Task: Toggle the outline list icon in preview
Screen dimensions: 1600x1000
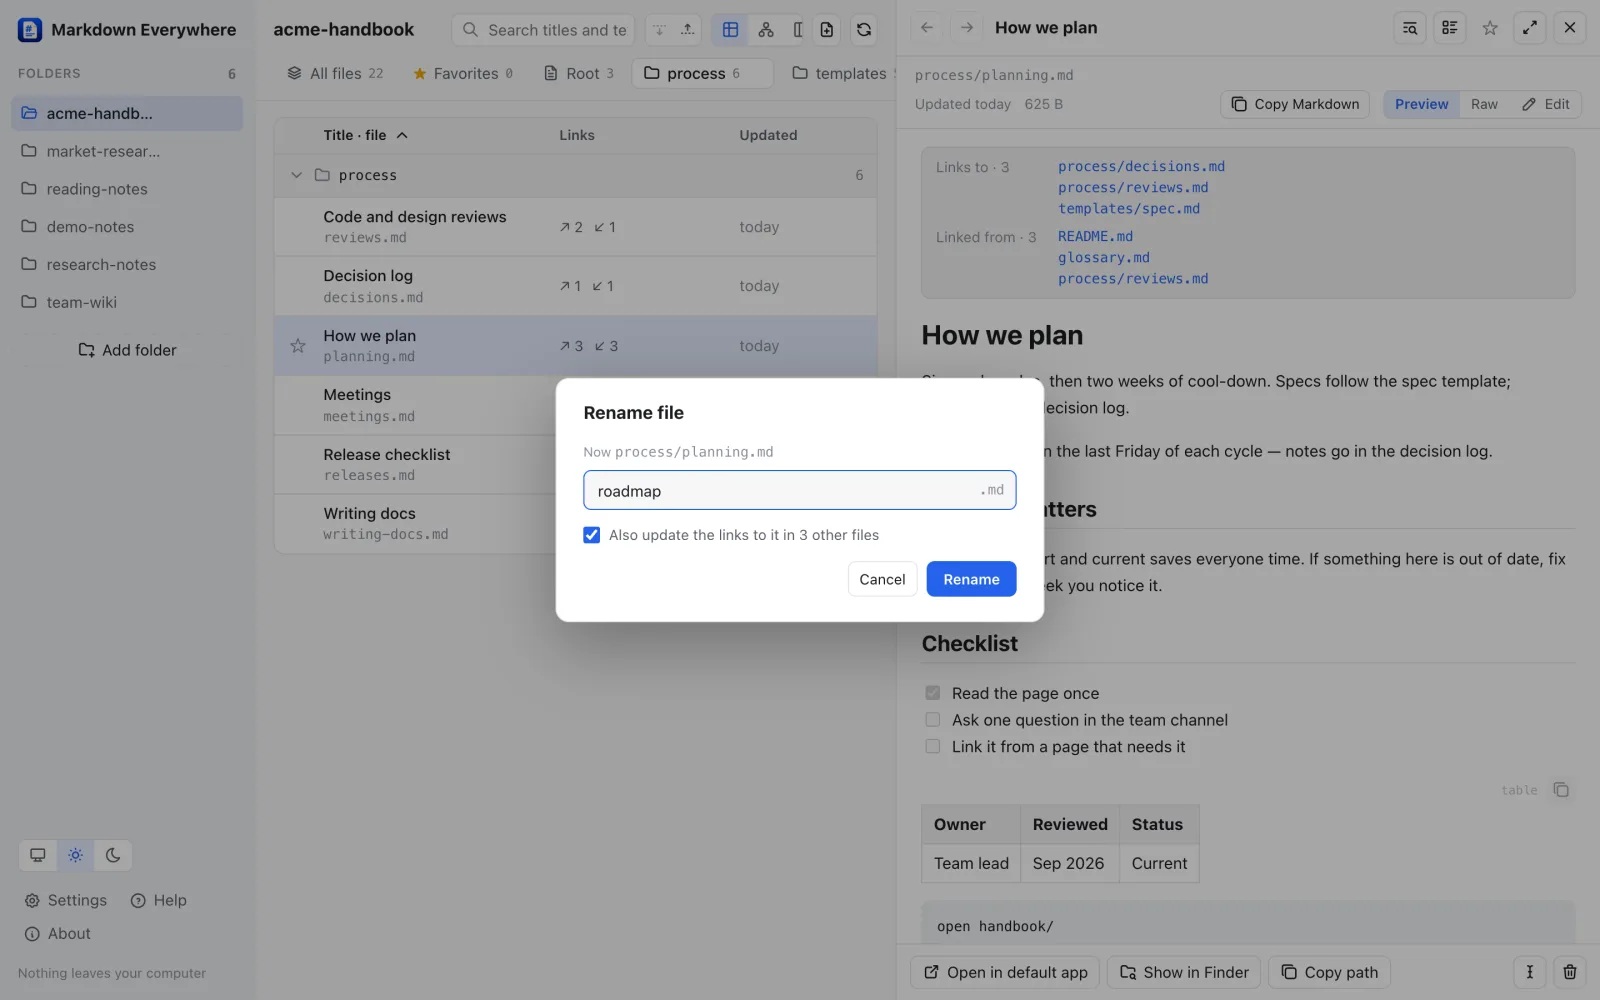Action: 1450,28
